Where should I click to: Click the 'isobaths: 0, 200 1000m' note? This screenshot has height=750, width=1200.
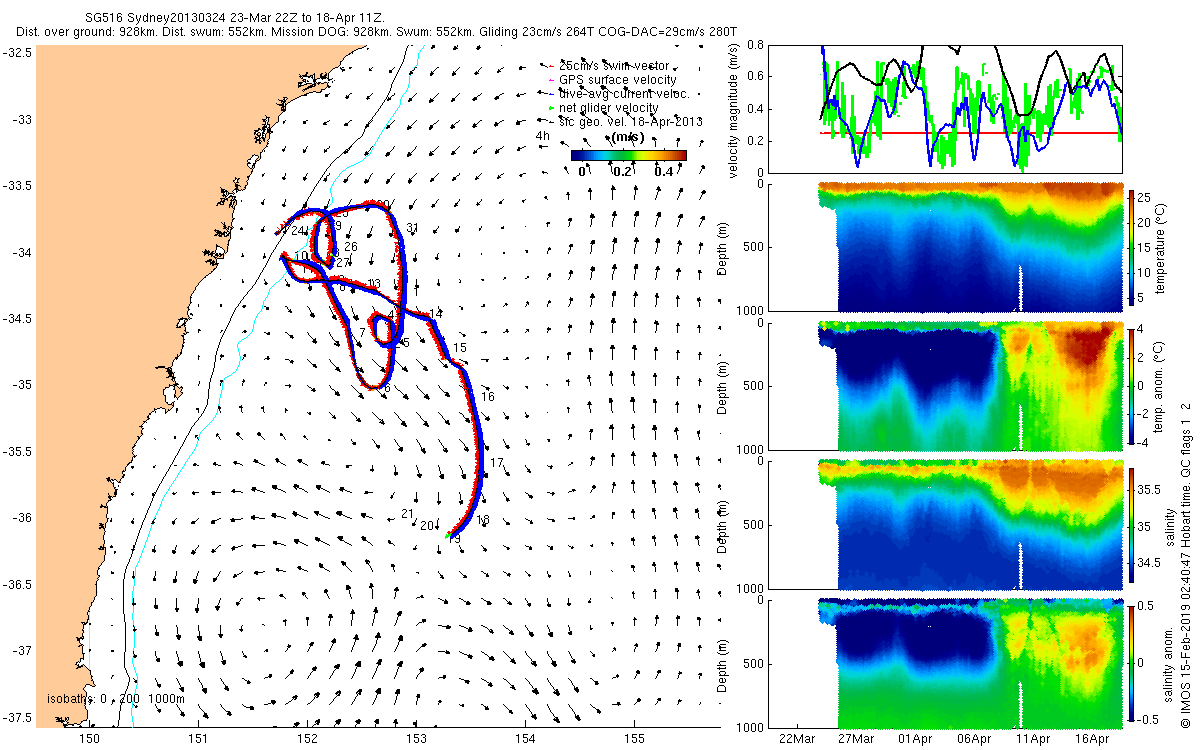tap(116, 698)
